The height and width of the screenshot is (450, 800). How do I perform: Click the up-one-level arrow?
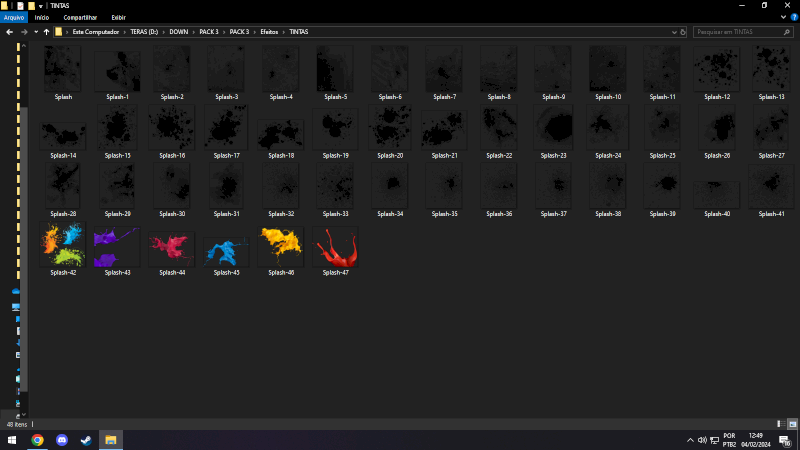click(46, 32)
